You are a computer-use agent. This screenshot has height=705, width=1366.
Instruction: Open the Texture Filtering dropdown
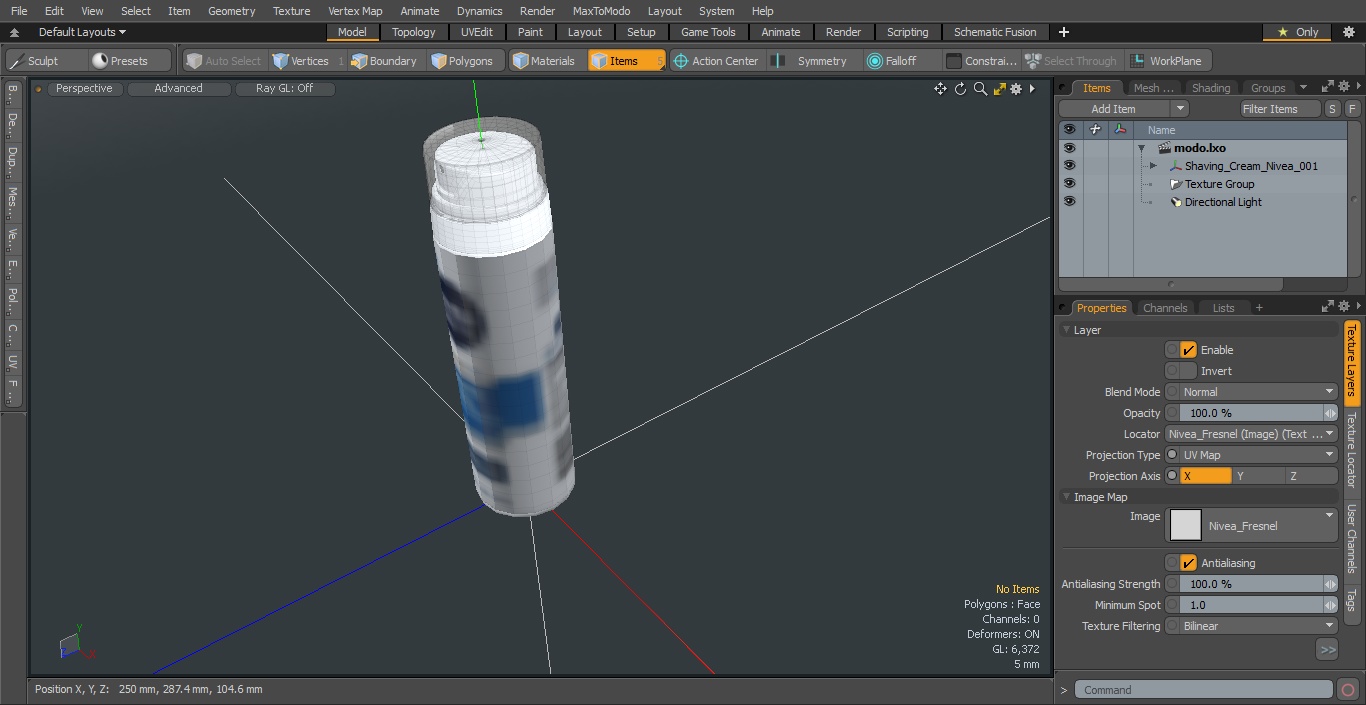1258,626
